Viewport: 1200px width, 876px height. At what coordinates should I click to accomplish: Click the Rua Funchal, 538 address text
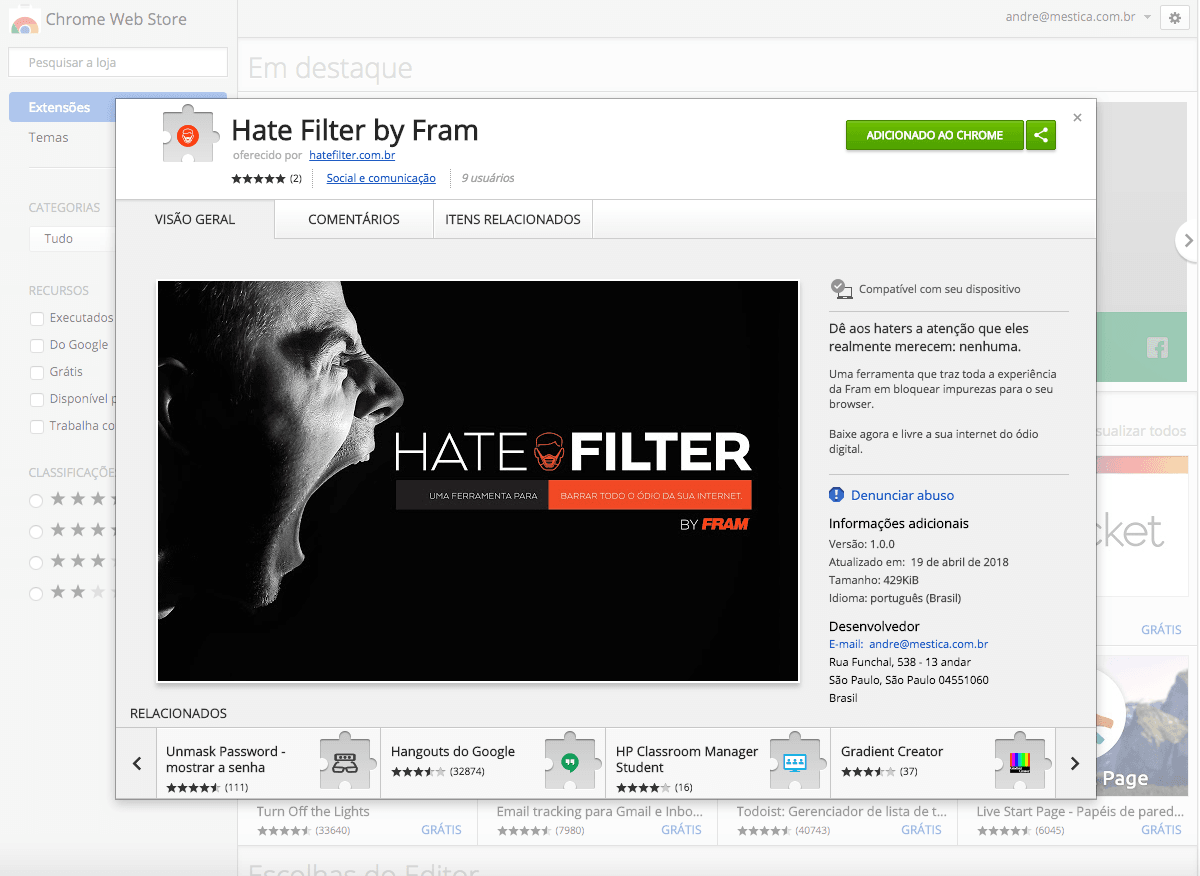pyautogui.click(x=900, y=662)
